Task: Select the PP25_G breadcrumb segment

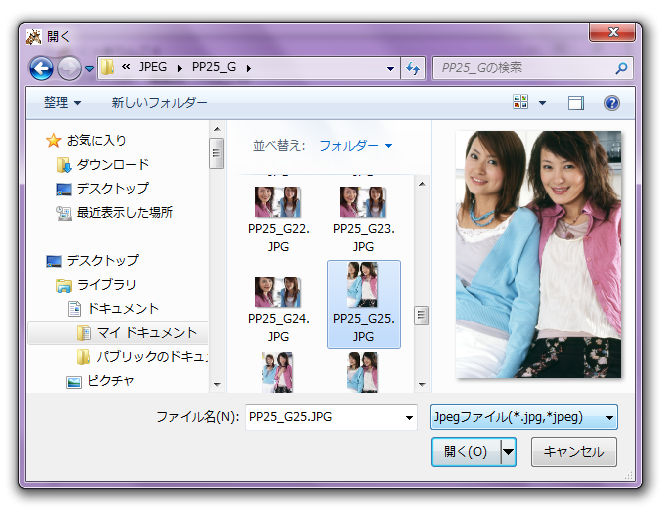Action: click(x=214, y=67)
